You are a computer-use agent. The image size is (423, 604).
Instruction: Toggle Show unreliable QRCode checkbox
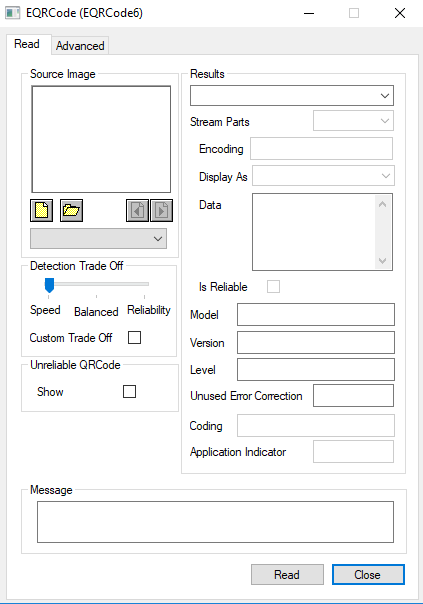pyautogui.click(x=129, y=391)
